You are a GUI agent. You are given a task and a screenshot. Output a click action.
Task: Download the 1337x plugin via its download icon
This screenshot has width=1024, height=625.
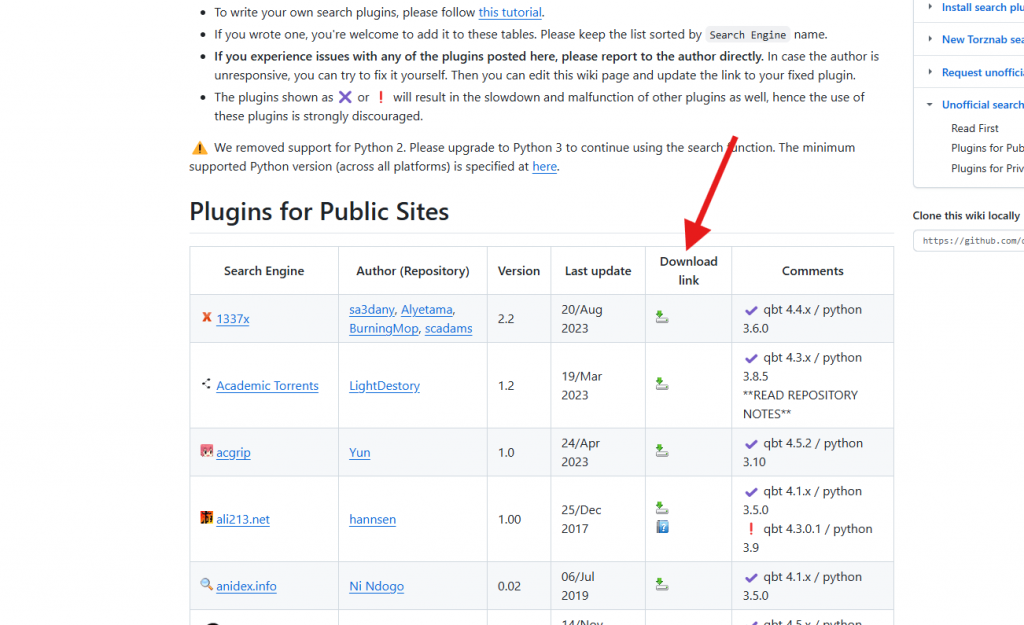(x=662, y=317)
